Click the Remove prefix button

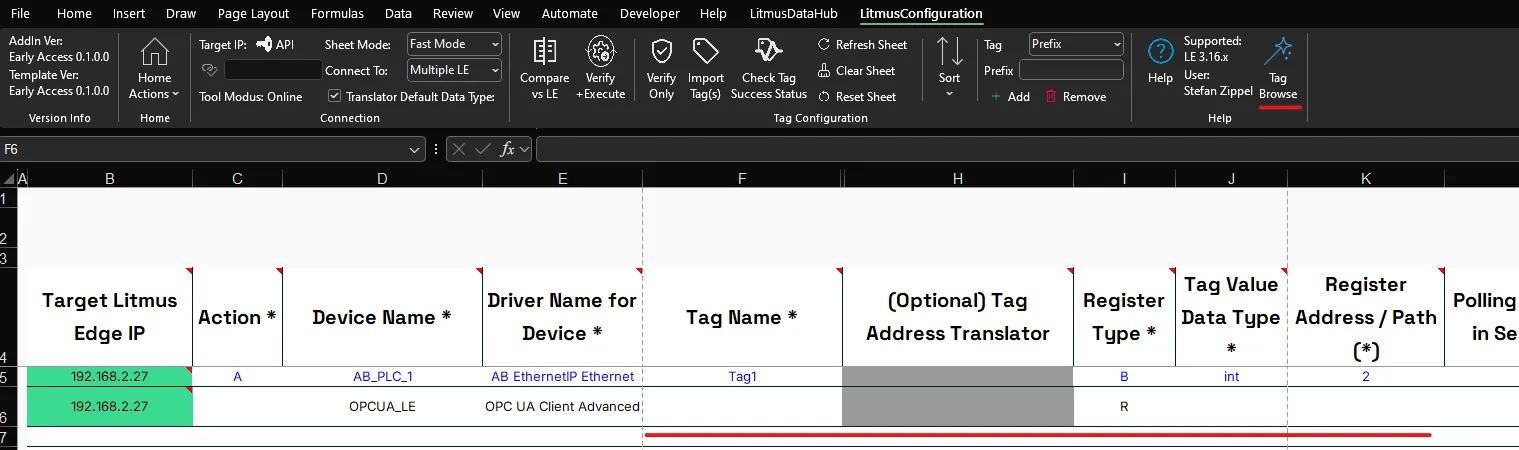(1076, 97)
